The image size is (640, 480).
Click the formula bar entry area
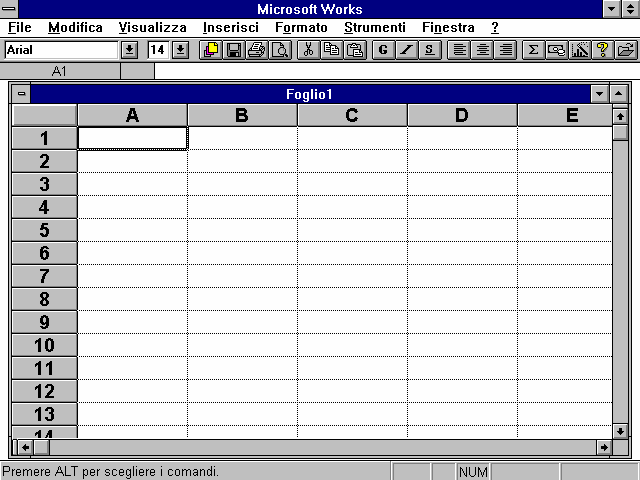[x=396, y=71]
